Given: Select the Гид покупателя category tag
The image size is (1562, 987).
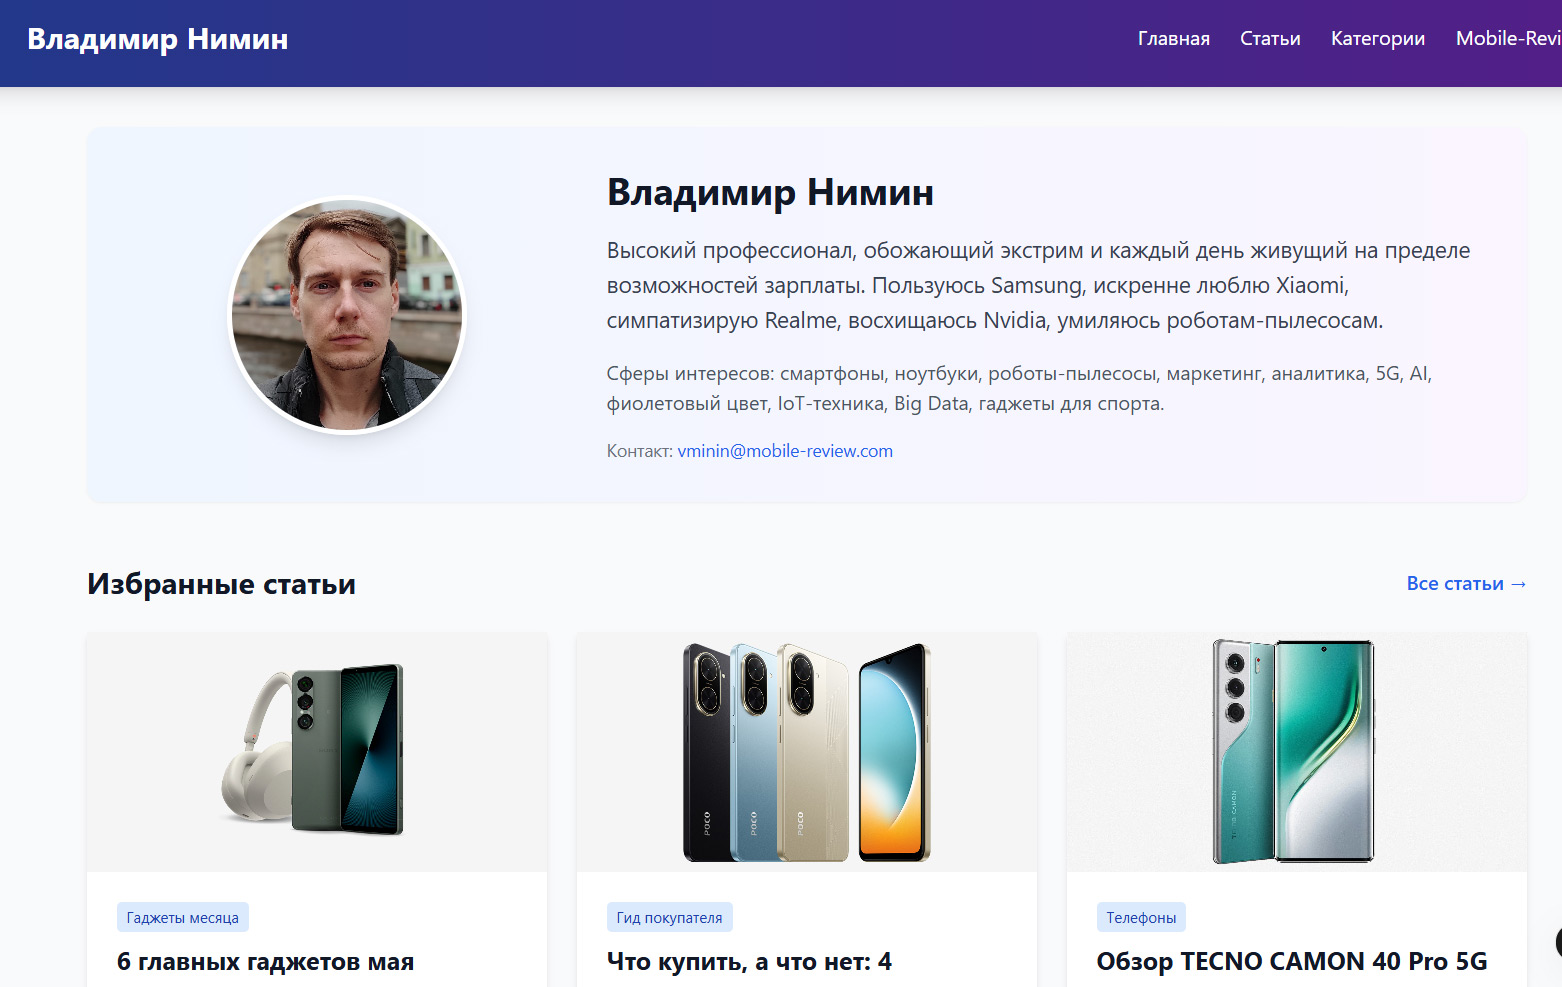Looking at the screenshot, I should pyautogui.click(x=669, y=918).
